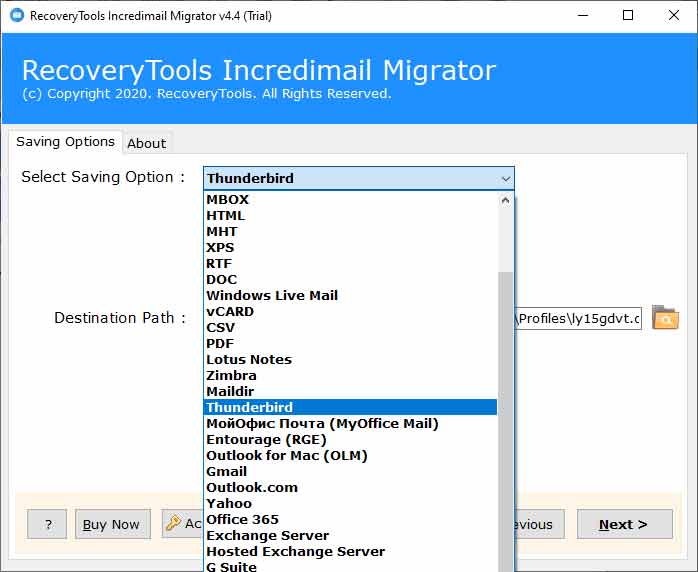Choose PDF saving format
Screen dimensions: 698x572
(x=350, y=344)
